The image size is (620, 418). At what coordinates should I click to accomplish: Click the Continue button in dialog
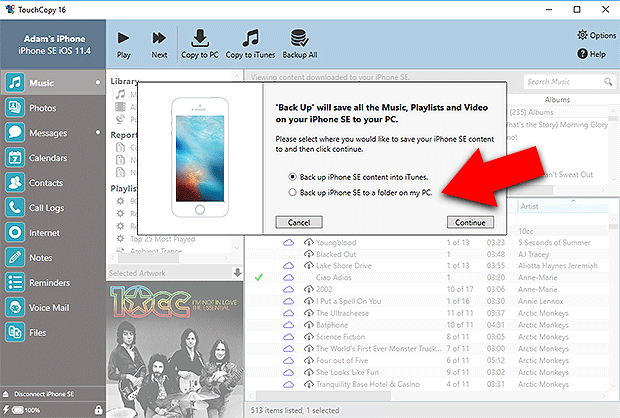click(x=470, y=222)
